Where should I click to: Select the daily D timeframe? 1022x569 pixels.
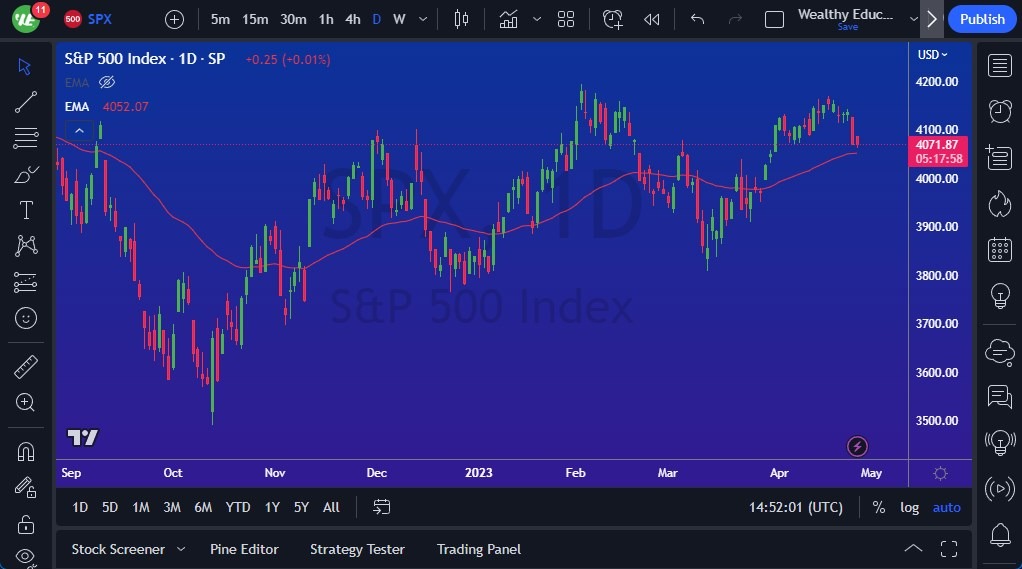tap(377, 20)
